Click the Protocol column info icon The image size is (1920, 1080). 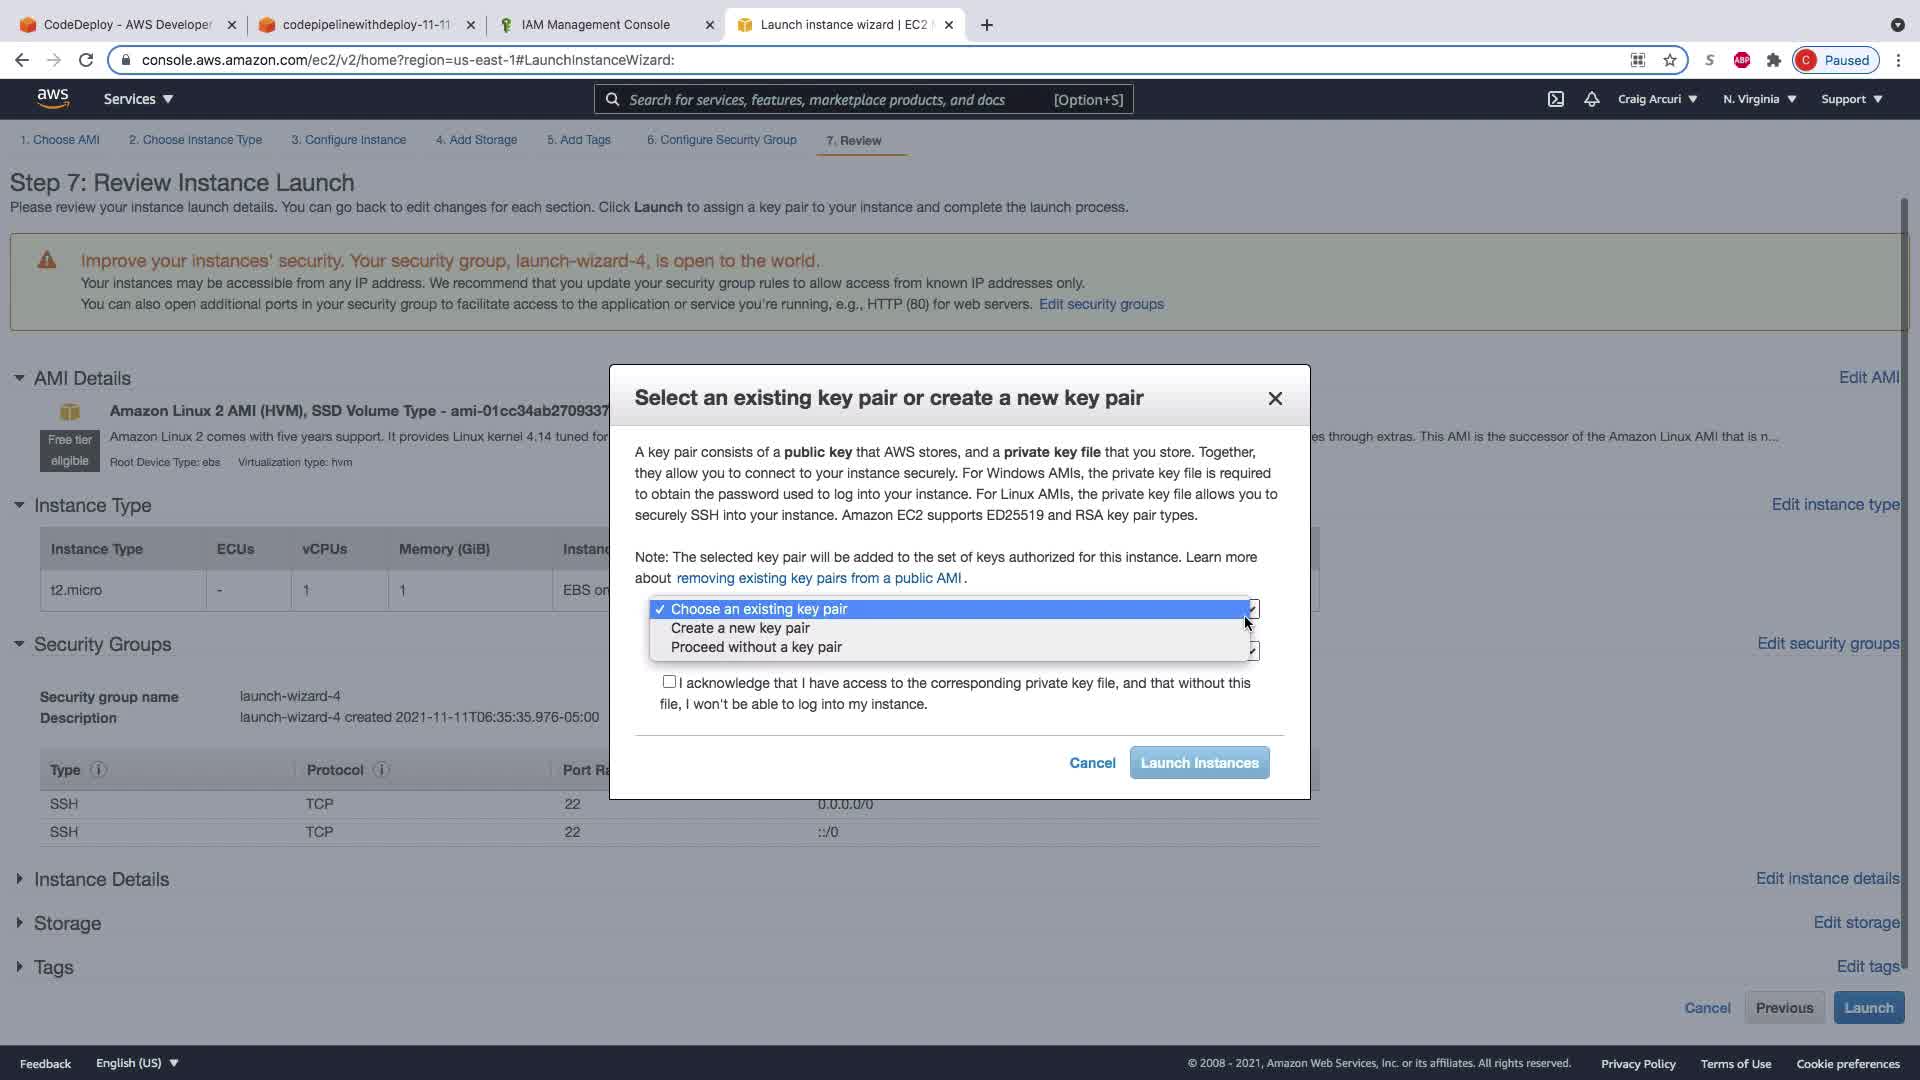click(381, 770)
